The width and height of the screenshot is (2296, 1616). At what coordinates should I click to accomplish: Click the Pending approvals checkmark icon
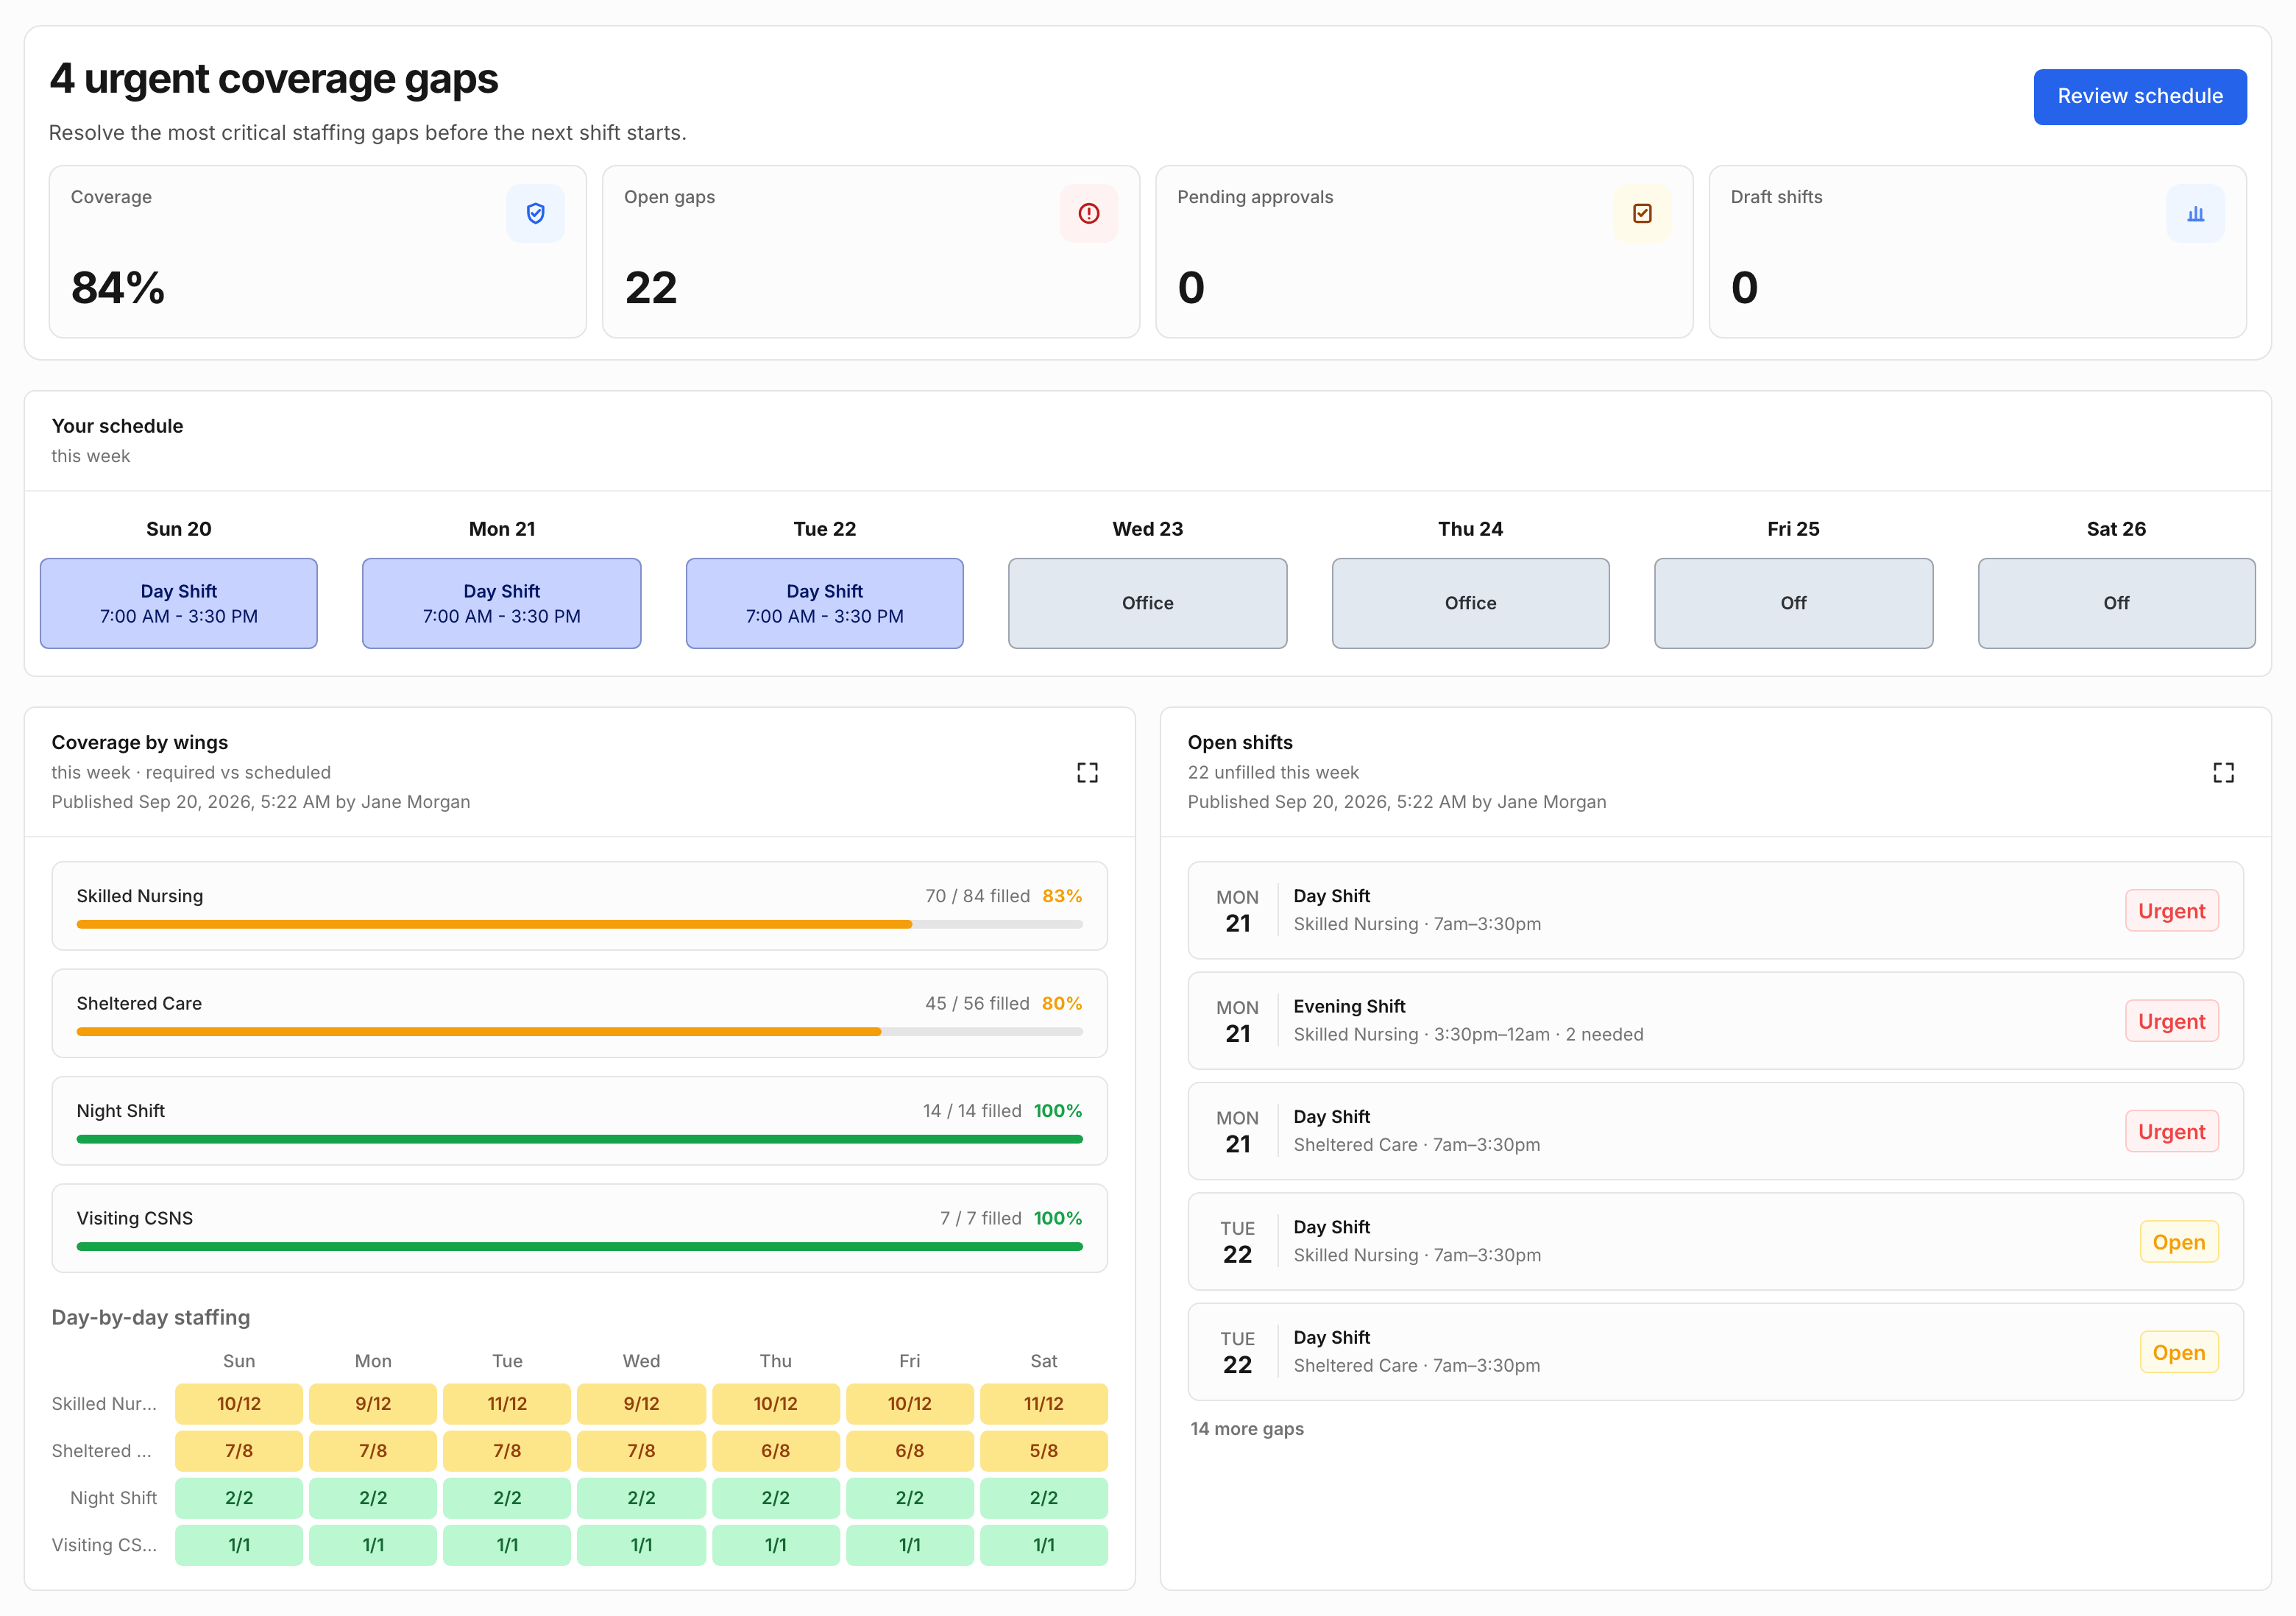(1641, 213)
